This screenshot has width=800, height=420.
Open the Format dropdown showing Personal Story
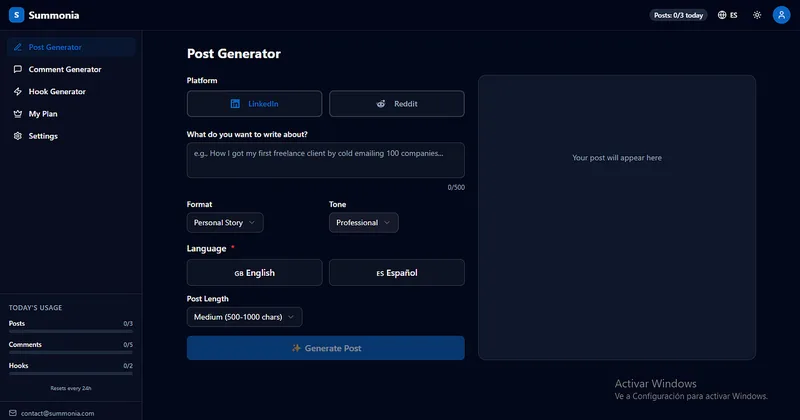(x=225, y=223)
